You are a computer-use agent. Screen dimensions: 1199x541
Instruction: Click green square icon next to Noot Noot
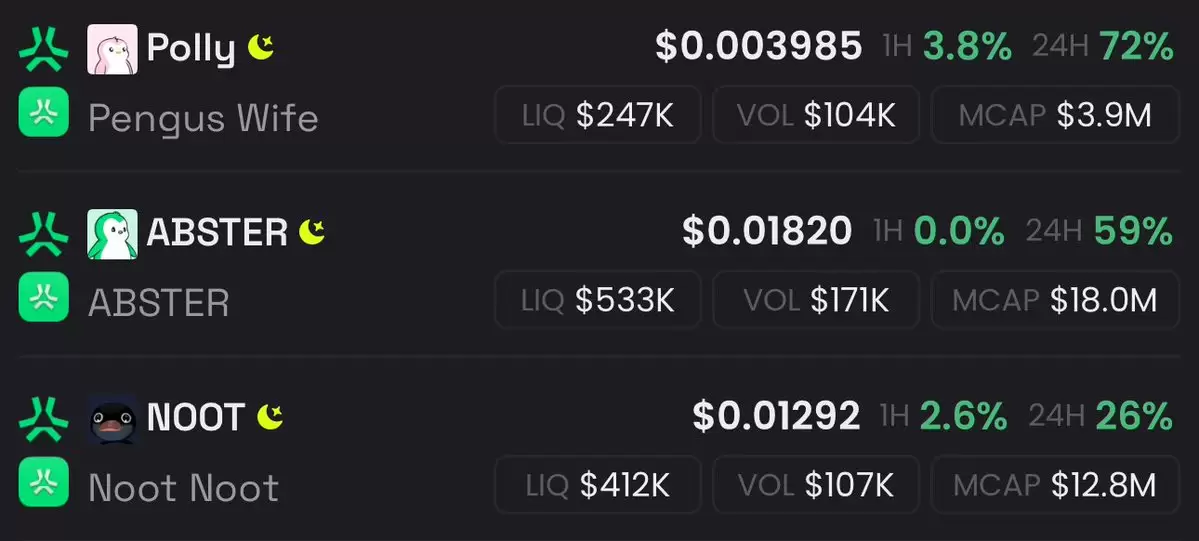(x=44, y=482)
